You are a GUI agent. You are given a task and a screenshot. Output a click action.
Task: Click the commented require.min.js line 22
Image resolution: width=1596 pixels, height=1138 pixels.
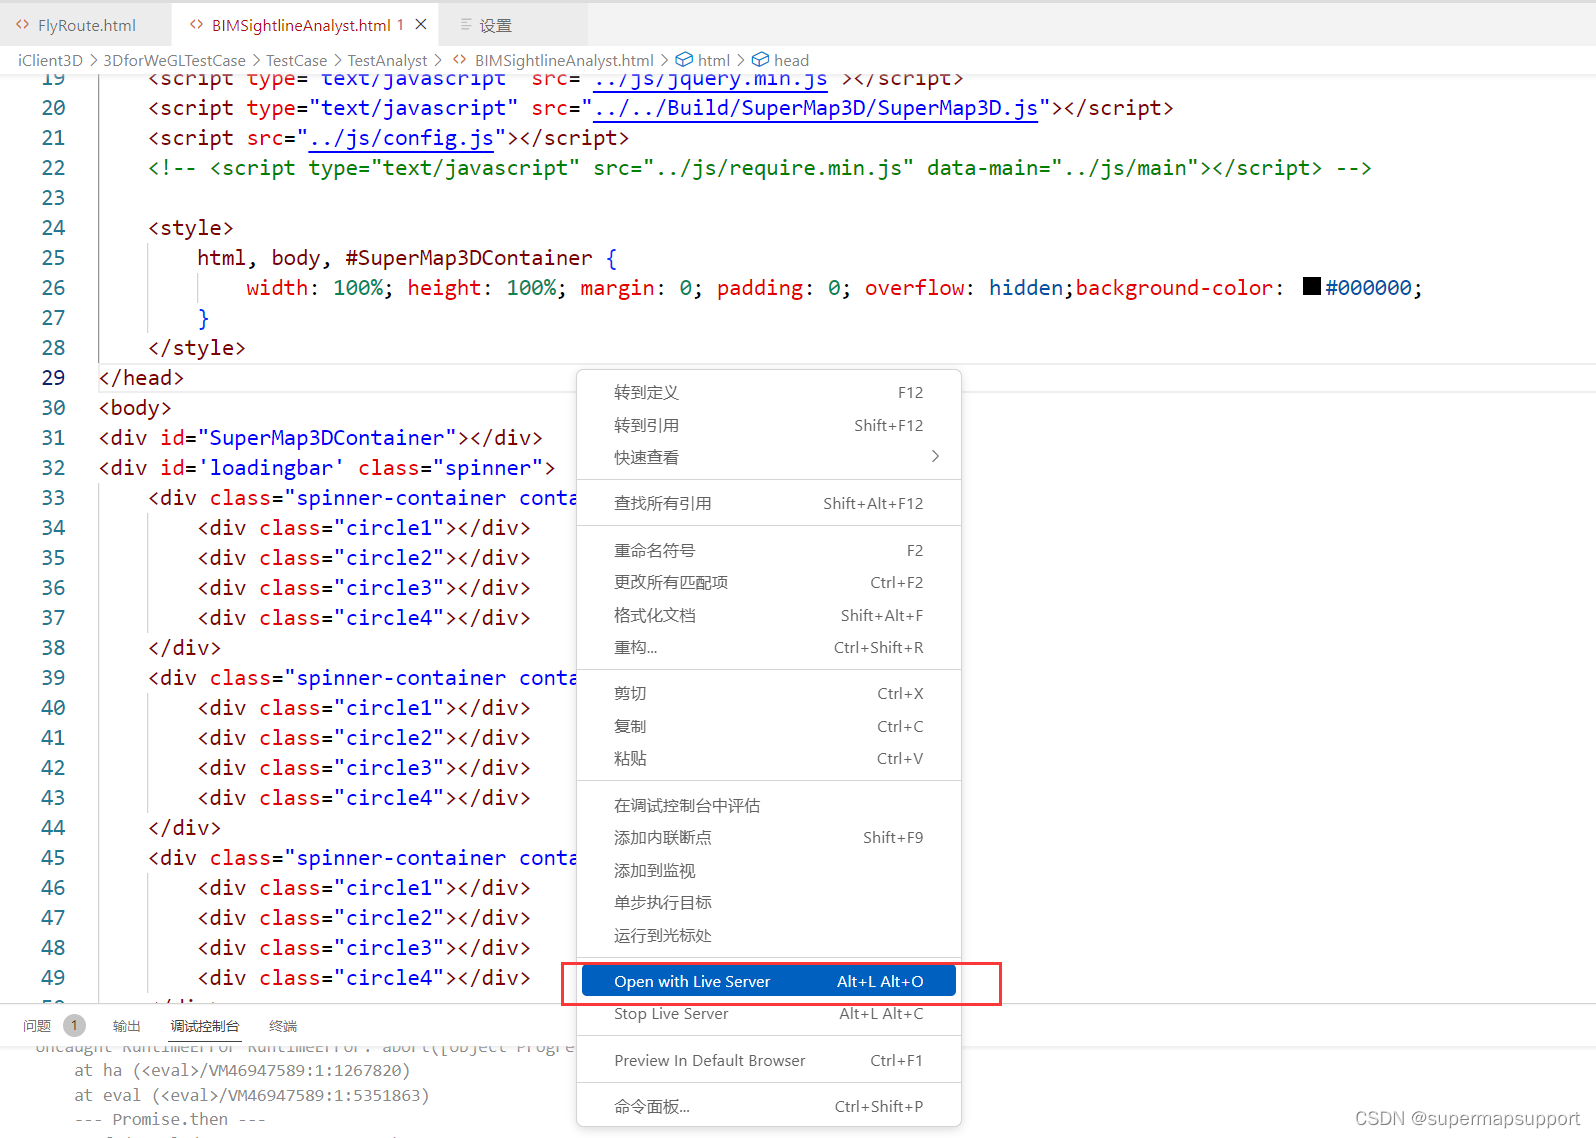click(760, 168)
